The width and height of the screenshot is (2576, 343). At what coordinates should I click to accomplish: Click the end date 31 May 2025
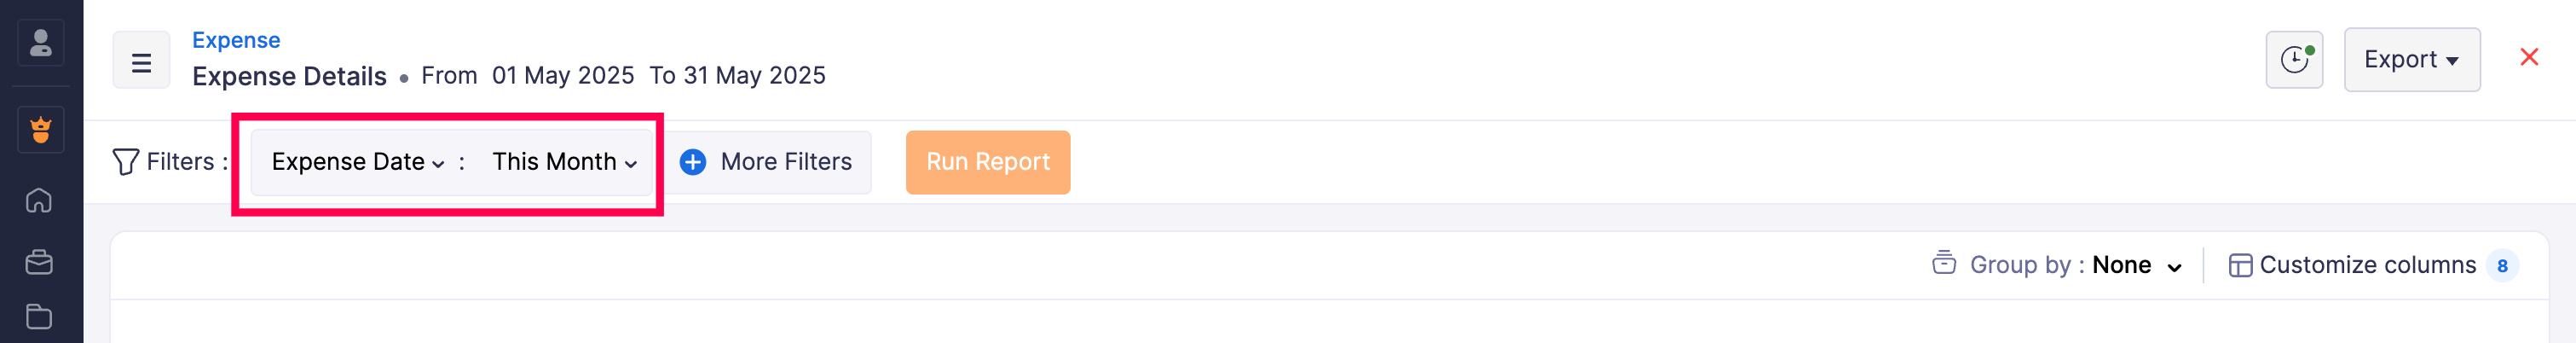754,76
